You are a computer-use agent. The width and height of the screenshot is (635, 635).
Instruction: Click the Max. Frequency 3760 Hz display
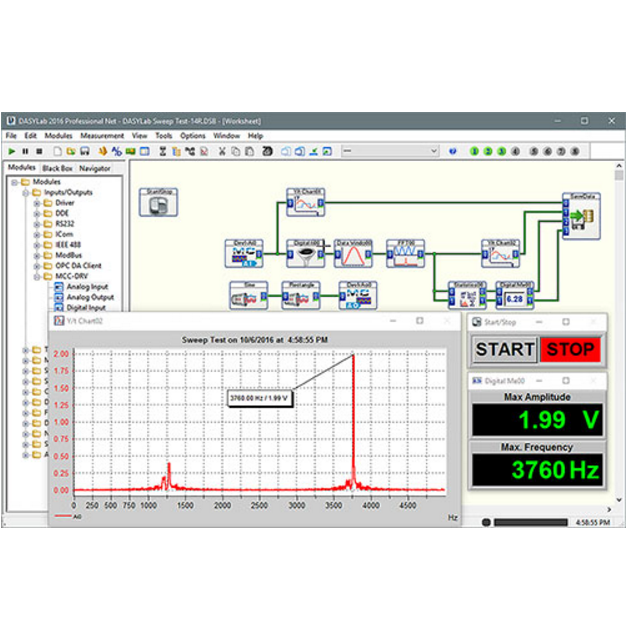click(x=537, y=470)
